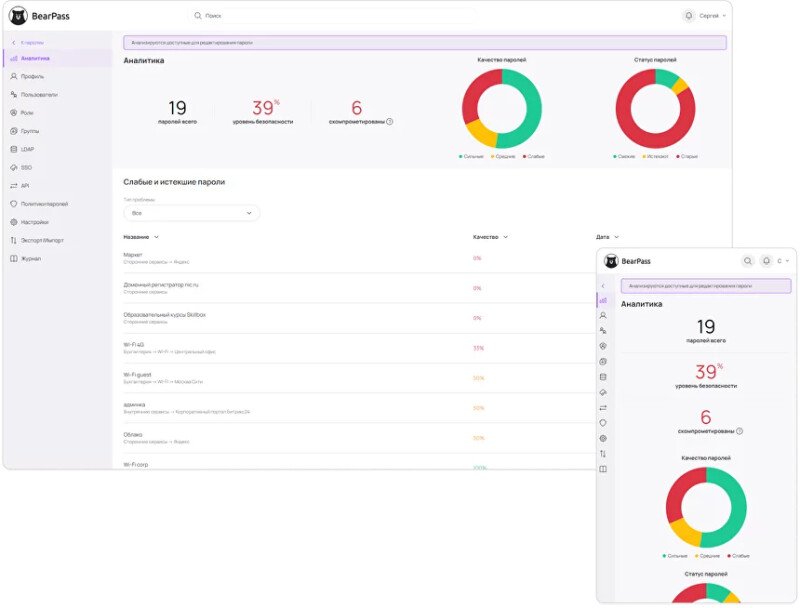
Task: Click help icon next to скомпрометированы in desktop view
Action: 389,122
